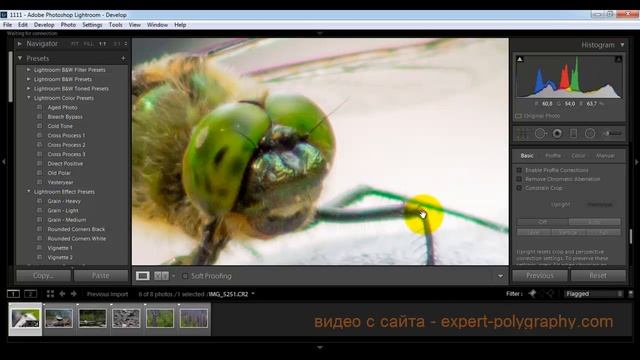
Task: Enable Profile Corrections checkbox
Action: pyautogui.click(x=519, y=170)
